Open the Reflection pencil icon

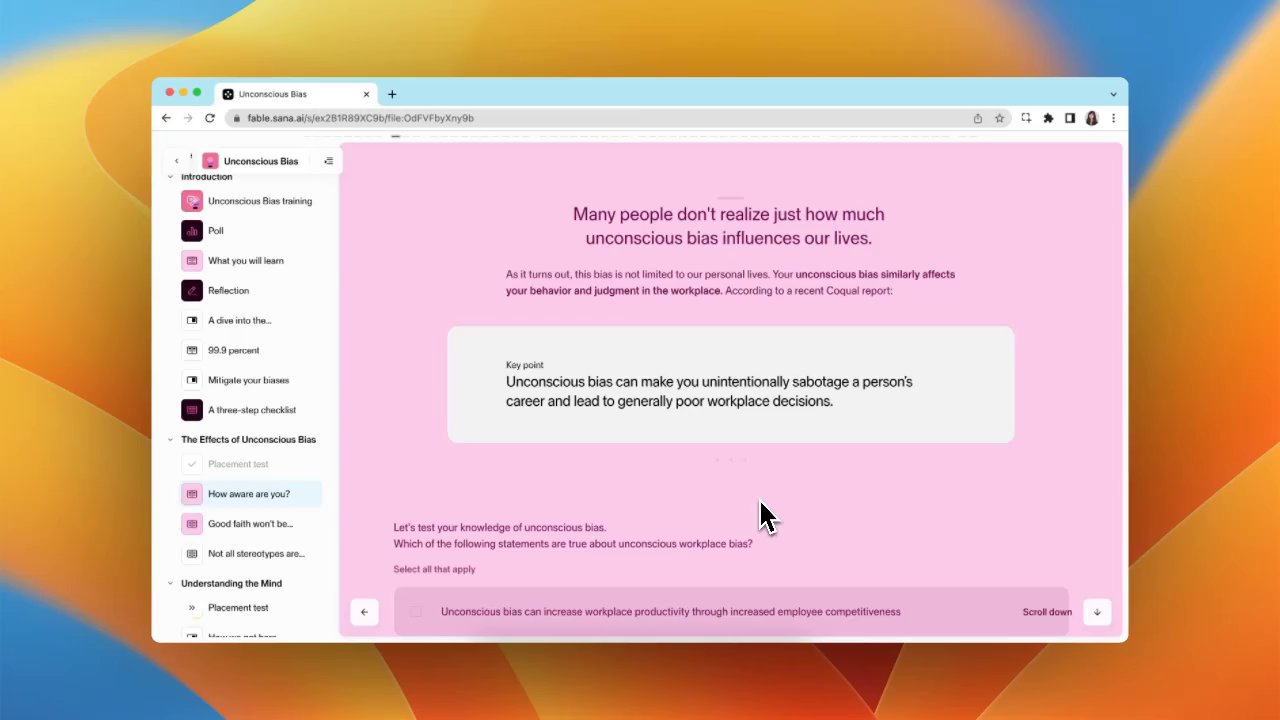192,291
